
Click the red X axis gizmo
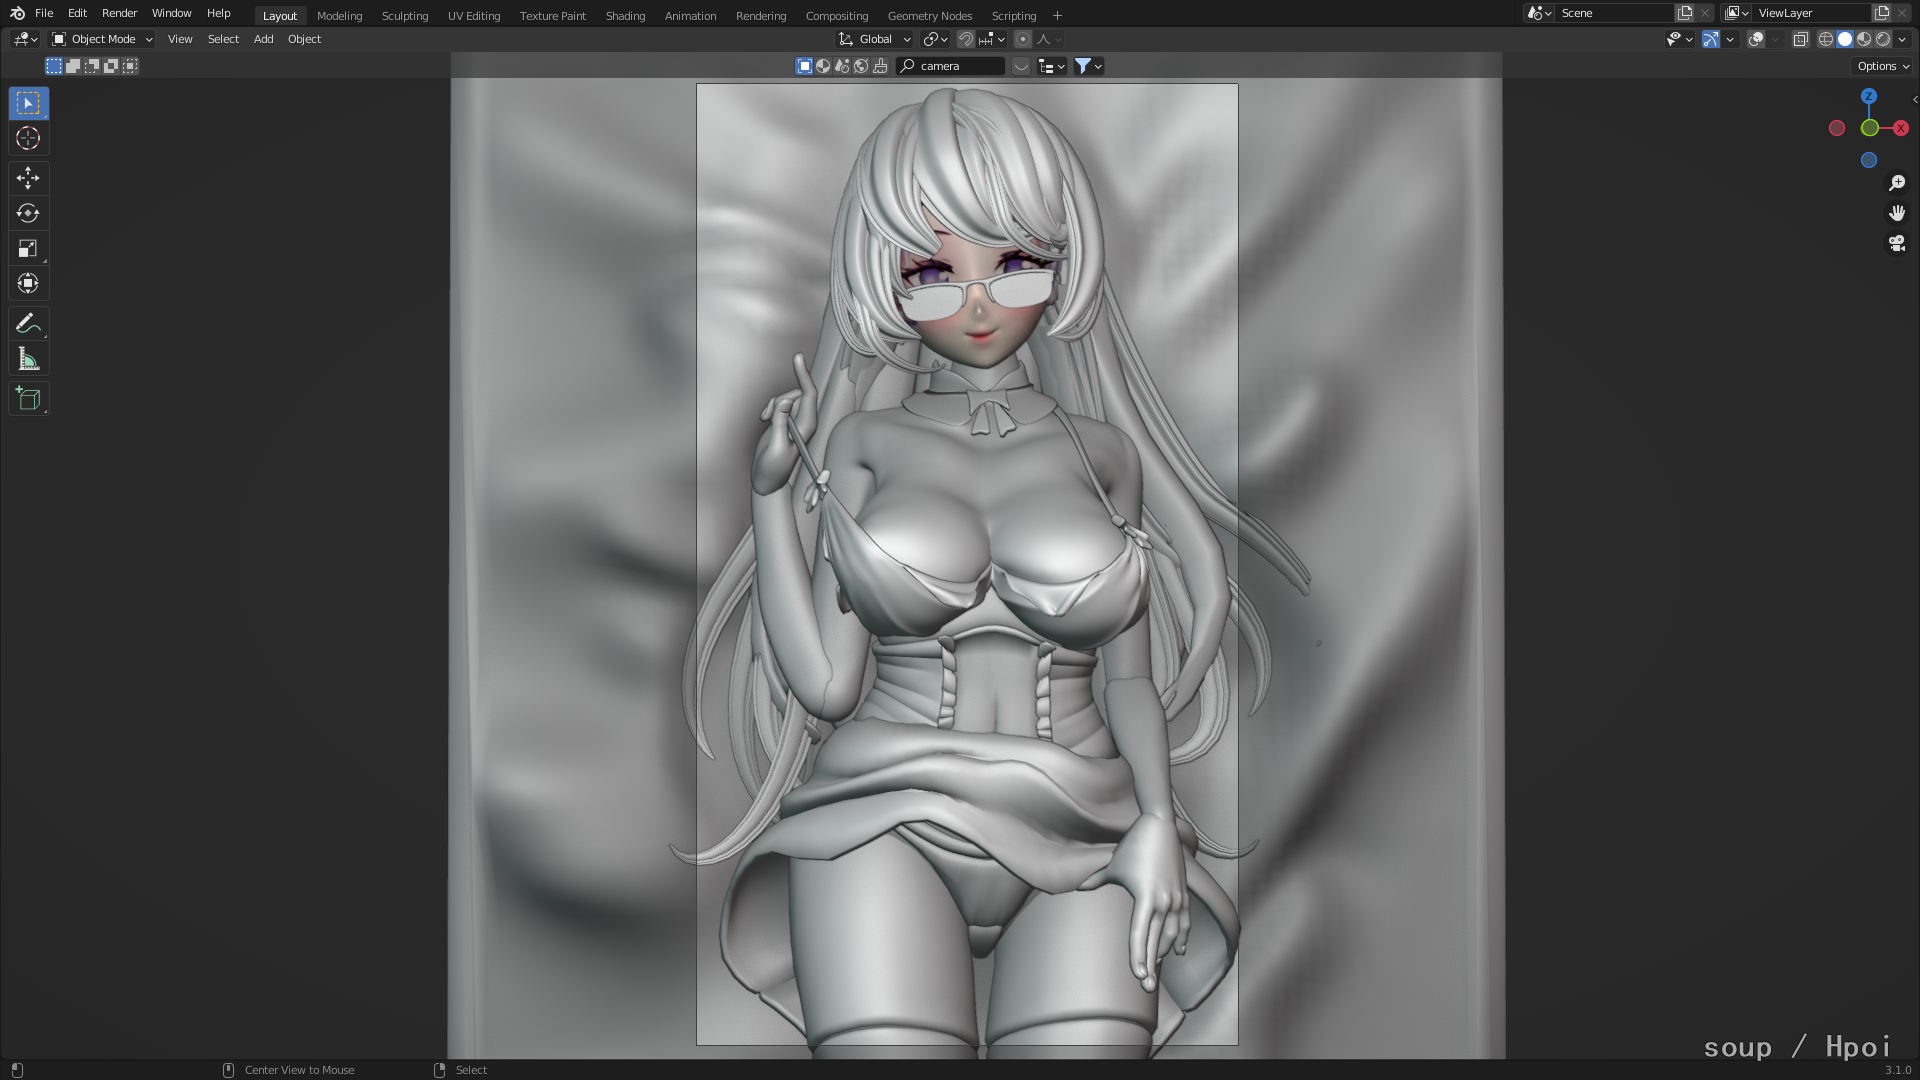(1900, 128)
